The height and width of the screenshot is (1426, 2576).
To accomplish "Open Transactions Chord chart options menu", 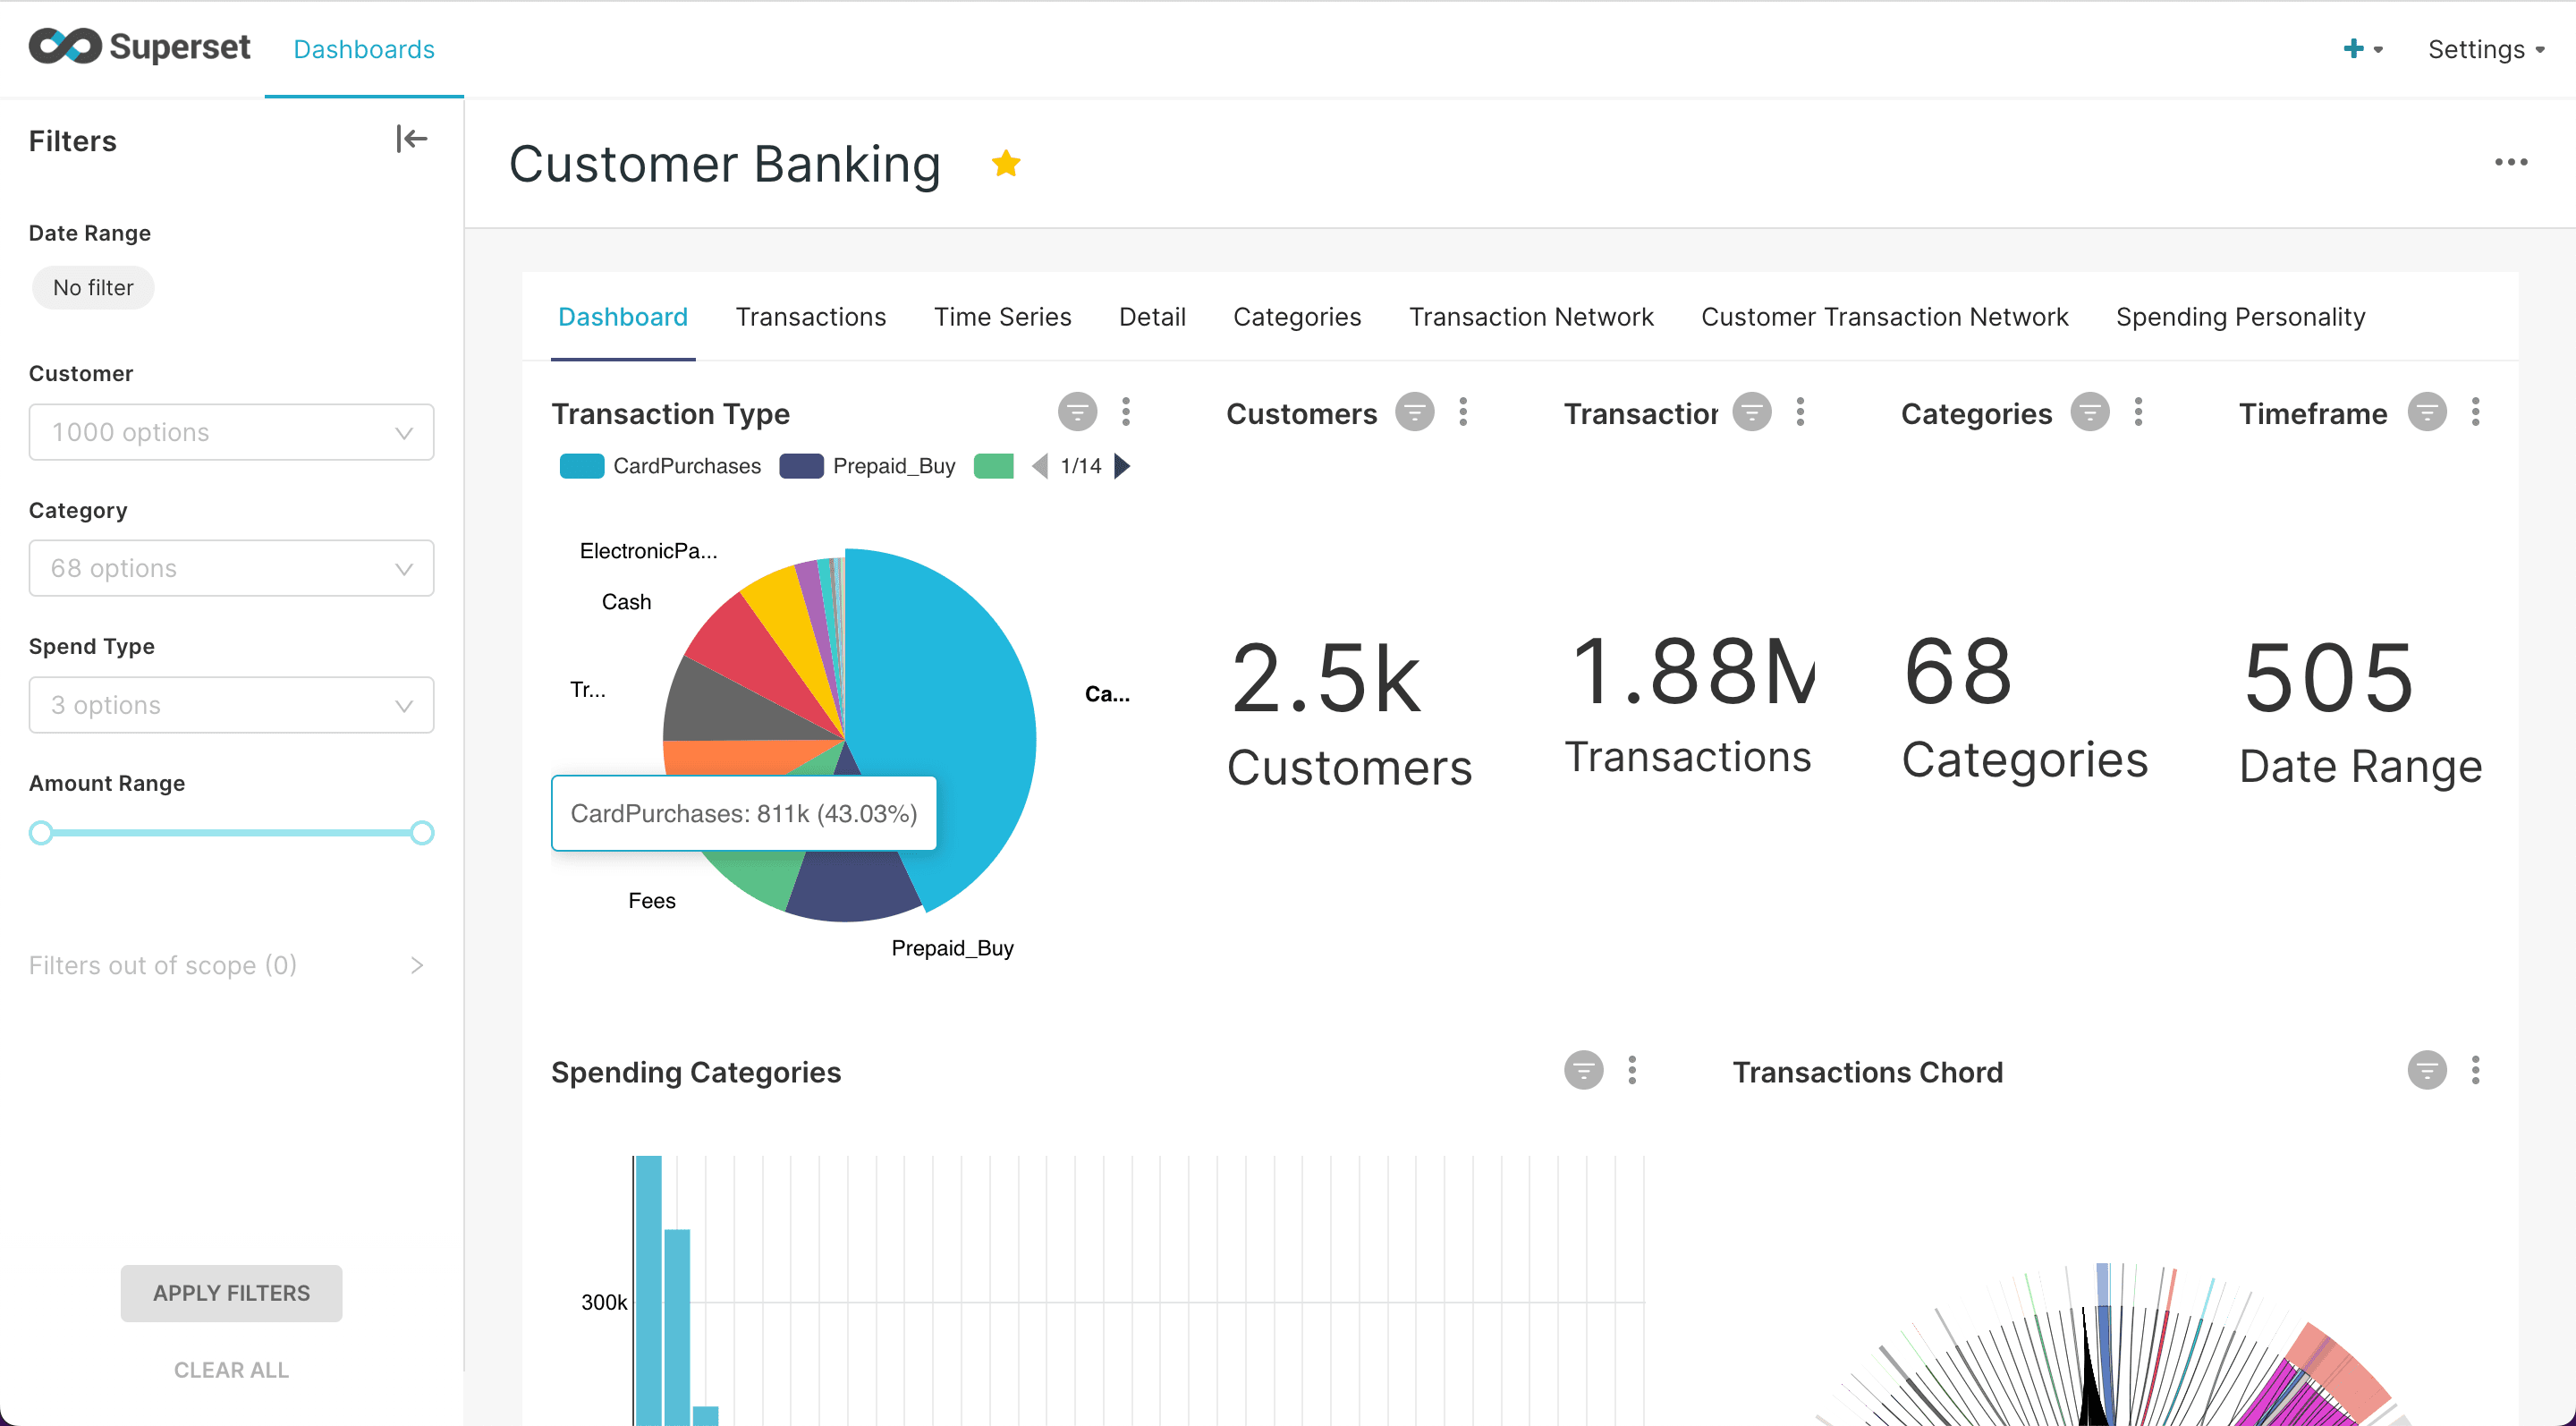I will [2475, 1070].
